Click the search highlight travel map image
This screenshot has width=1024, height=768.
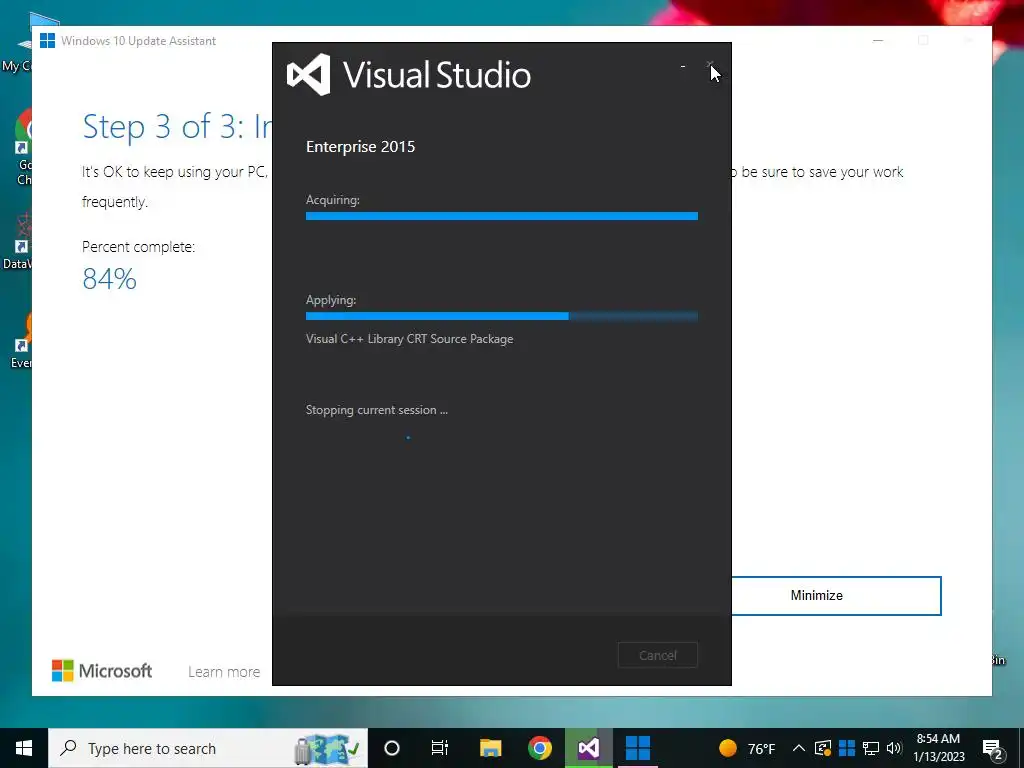[326, 749]
